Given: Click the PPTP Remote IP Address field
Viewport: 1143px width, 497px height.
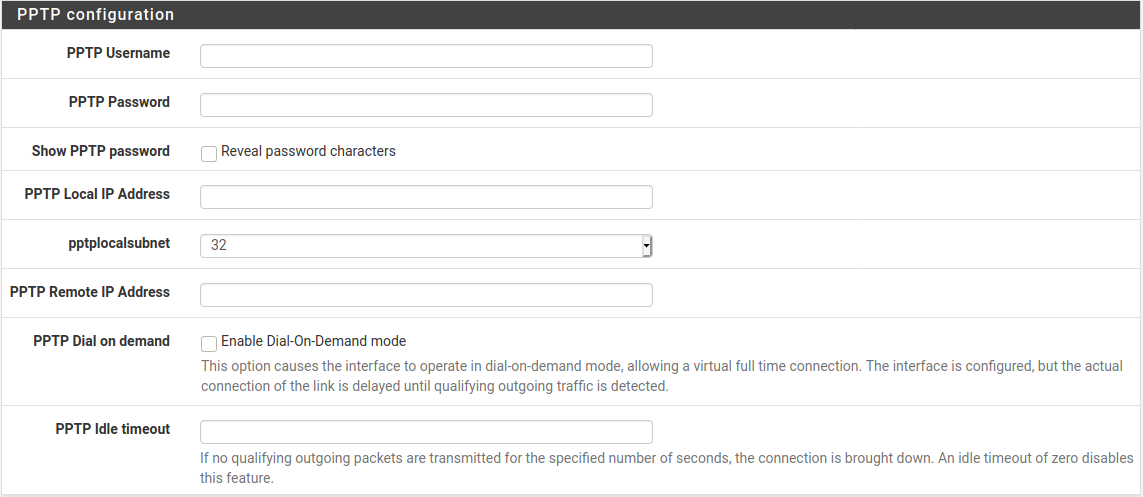Looking at the screenshot, I should 426,295.
